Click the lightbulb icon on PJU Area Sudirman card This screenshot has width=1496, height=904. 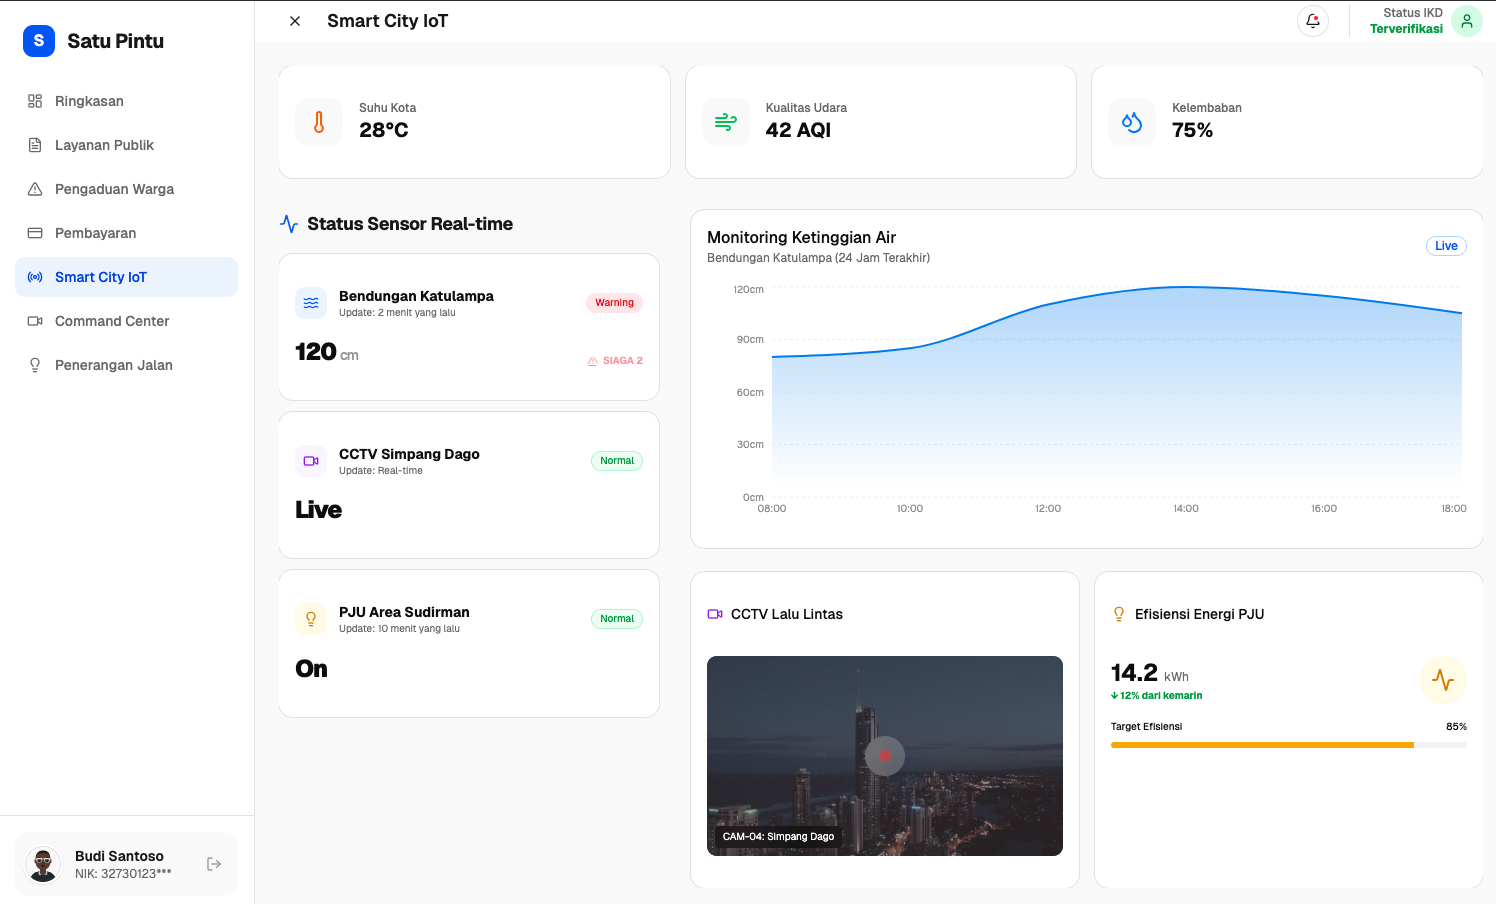[x=311, y=618]
